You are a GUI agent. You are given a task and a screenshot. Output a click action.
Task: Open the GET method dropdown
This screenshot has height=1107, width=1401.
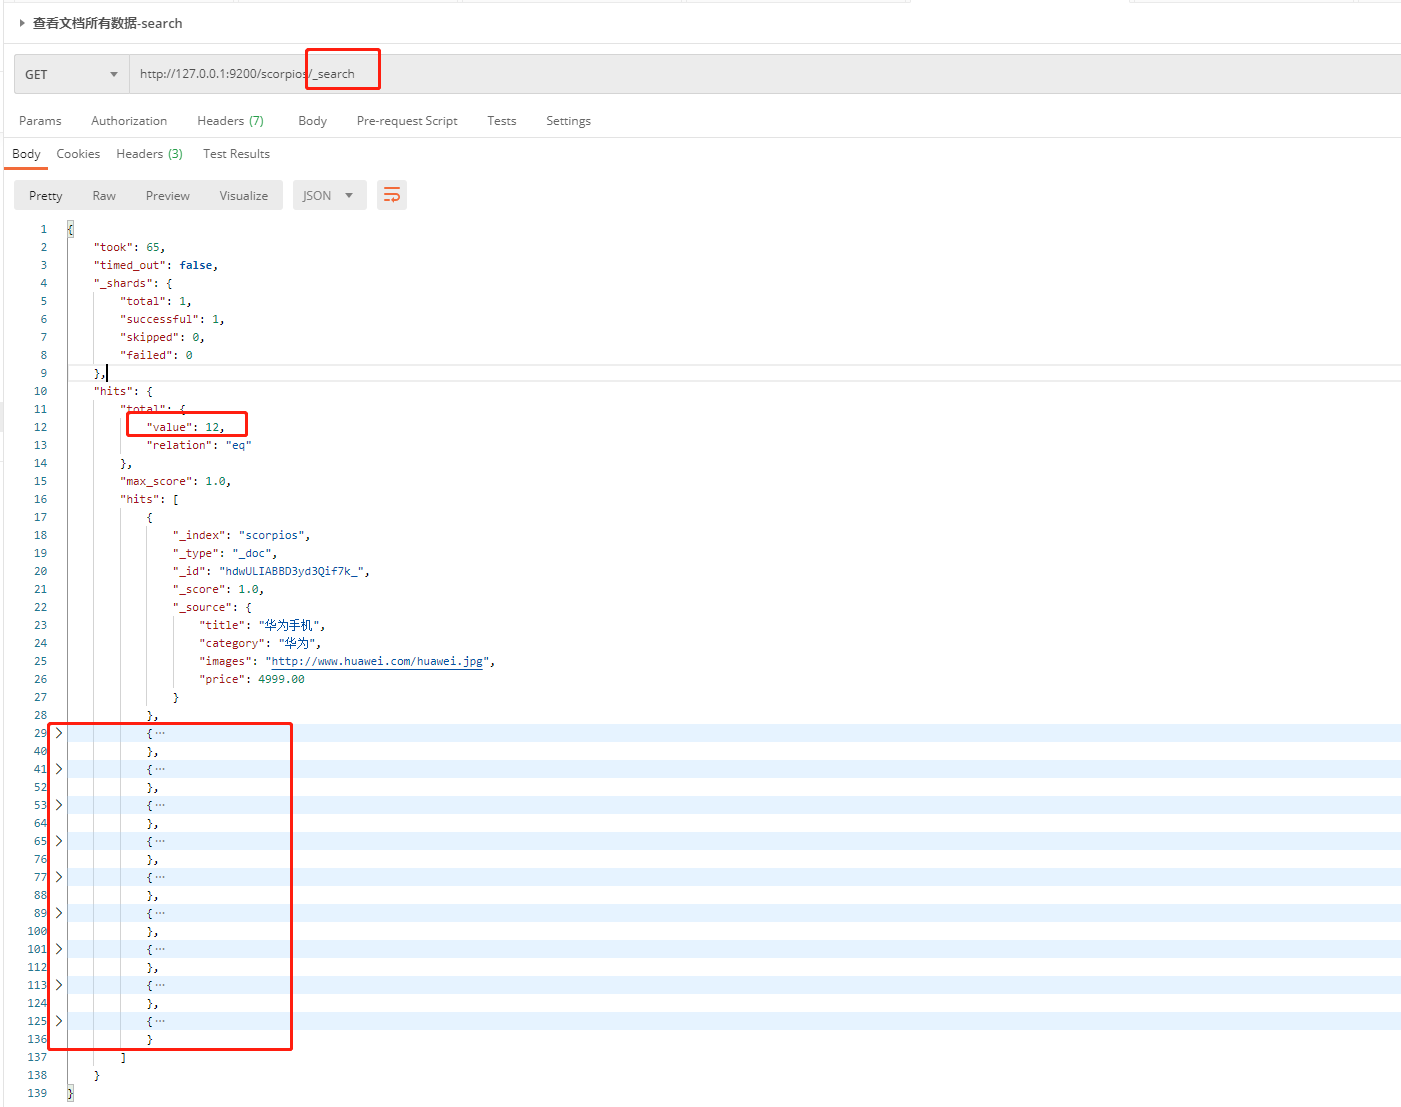[x=72, y=74]
